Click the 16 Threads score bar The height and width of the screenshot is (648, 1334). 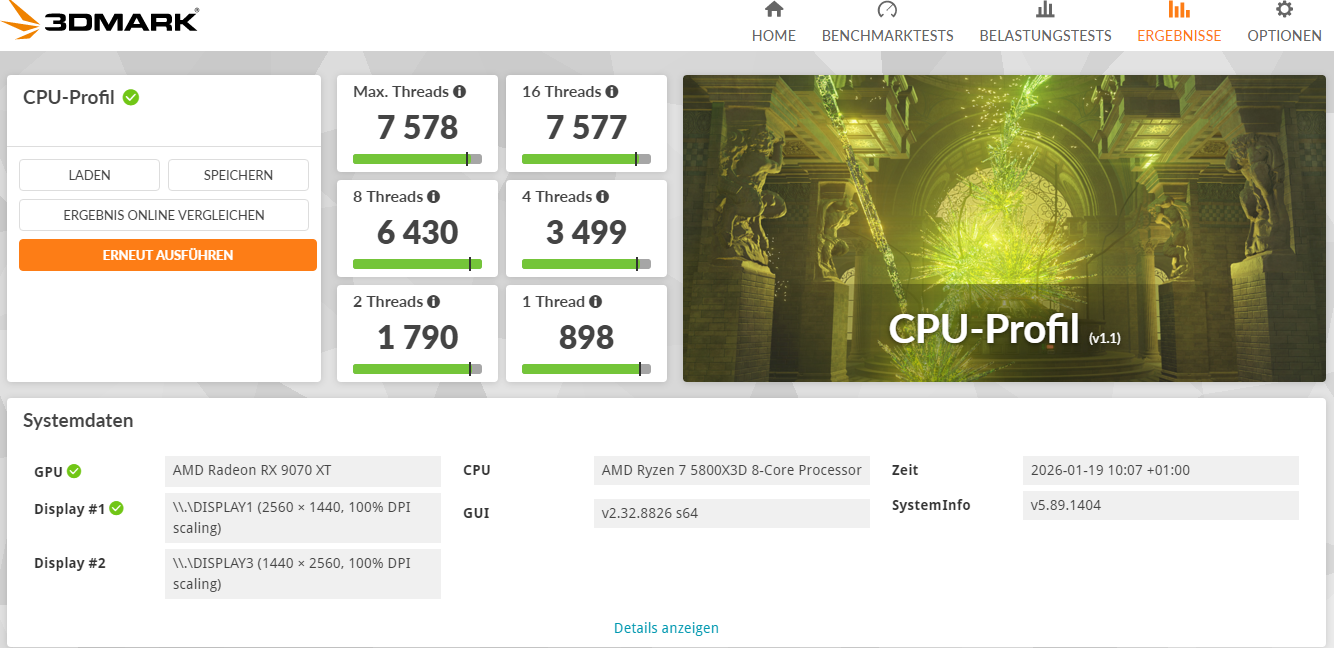(x=586, y=159)
